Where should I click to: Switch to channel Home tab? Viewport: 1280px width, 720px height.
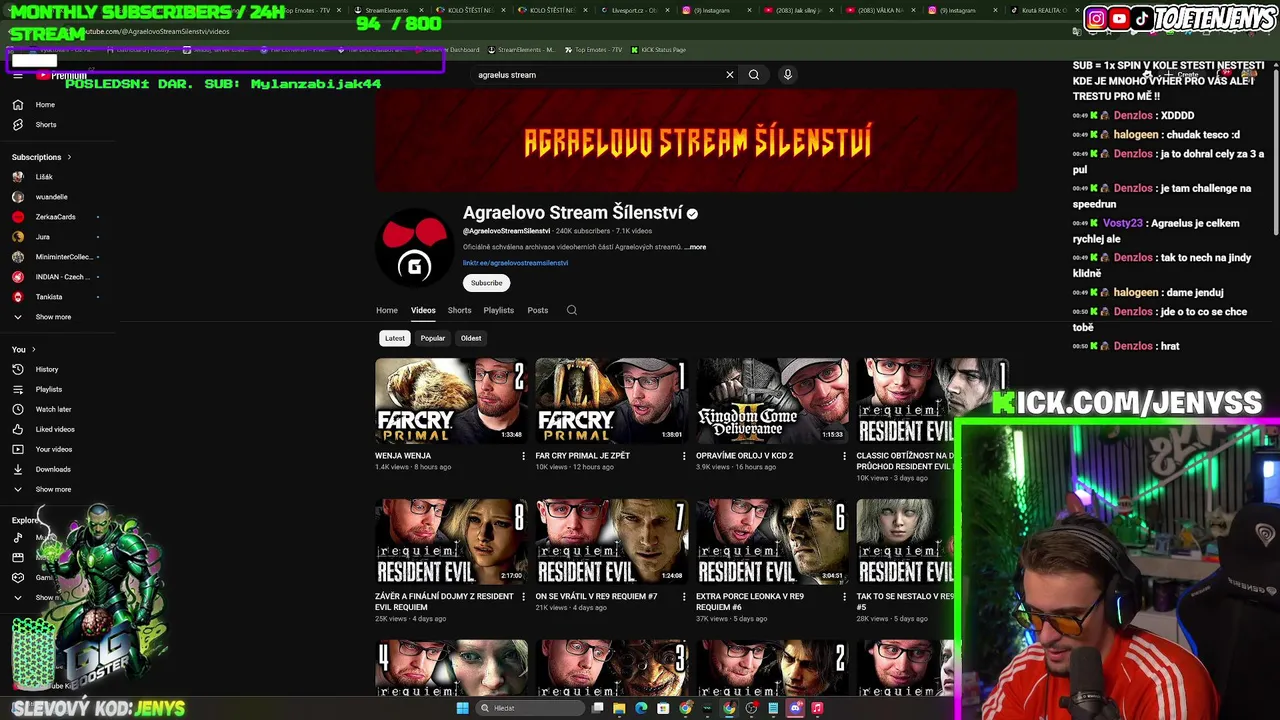pos(387,310)
